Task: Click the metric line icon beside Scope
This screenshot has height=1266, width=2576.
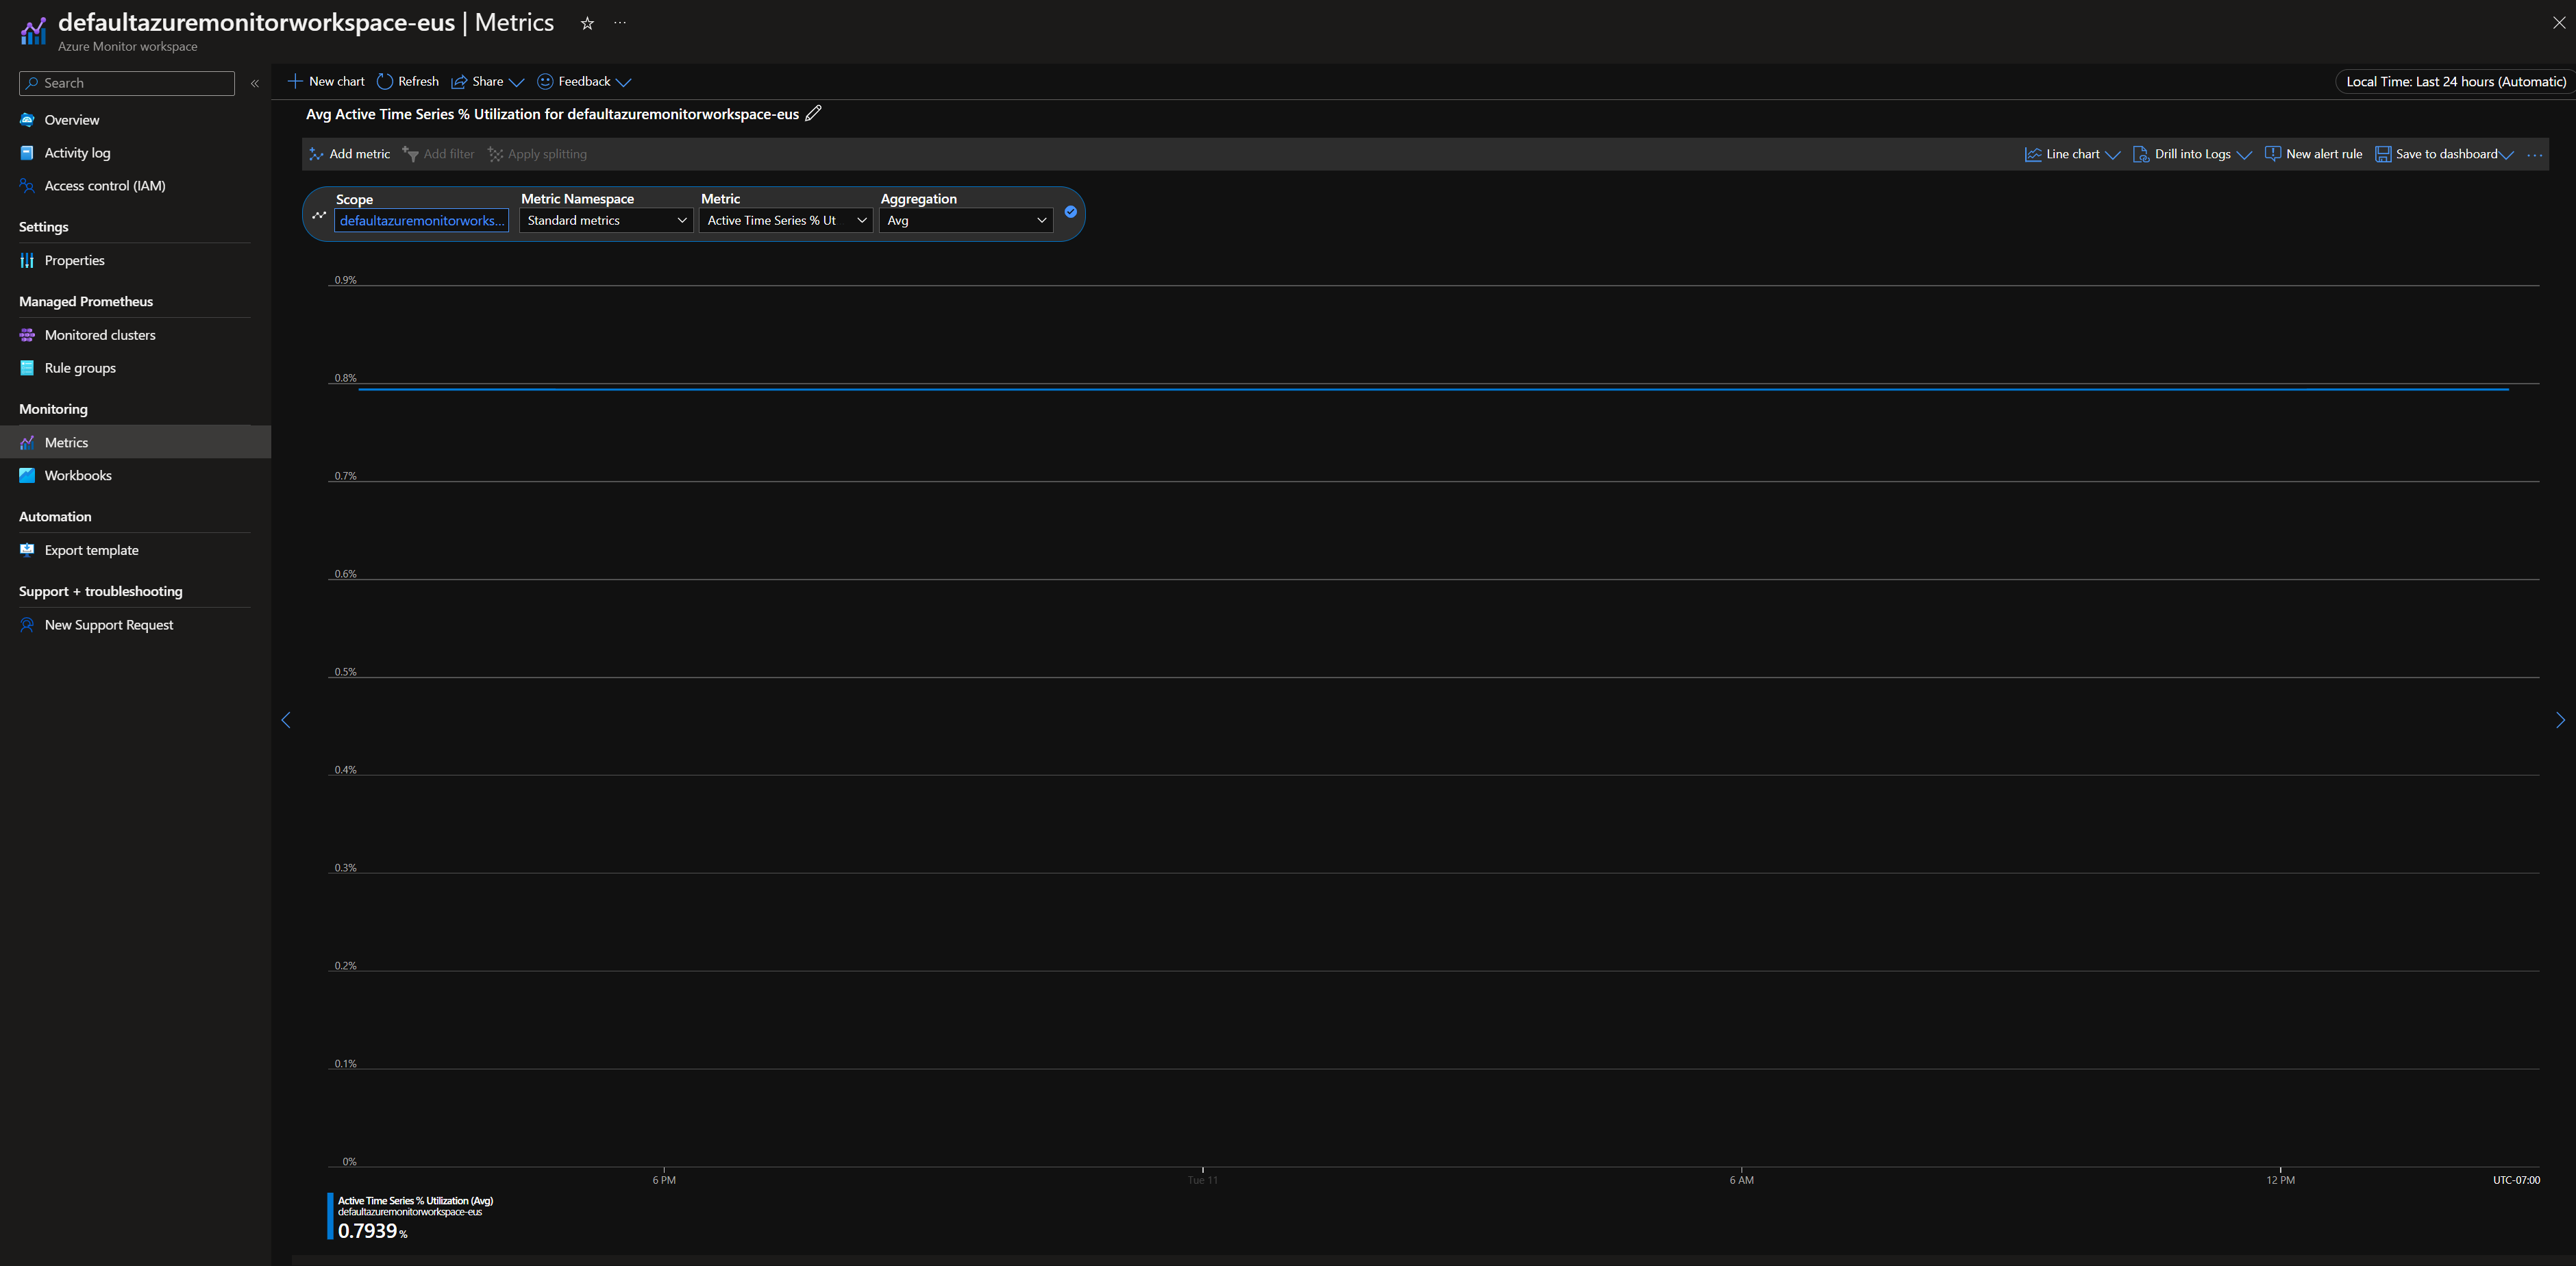Action: click(319, 215)
